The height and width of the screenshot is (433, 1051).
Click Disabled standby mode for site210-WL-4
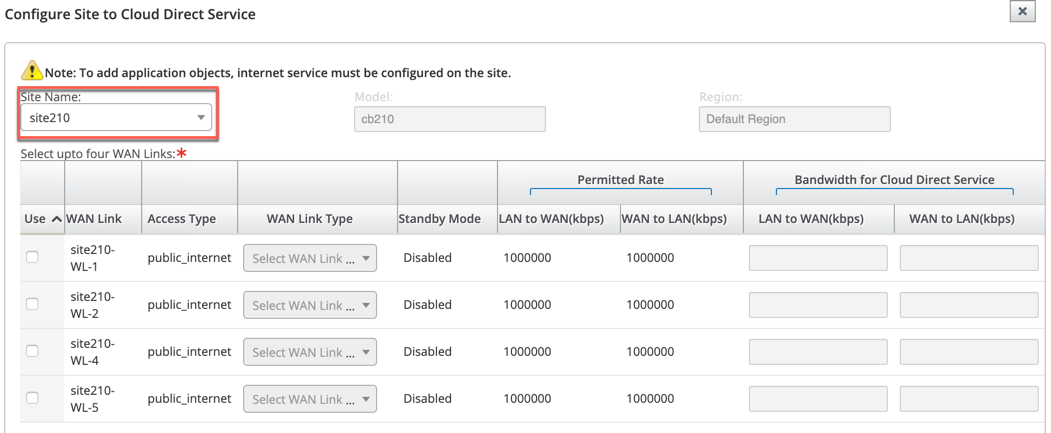pos(428,352)
